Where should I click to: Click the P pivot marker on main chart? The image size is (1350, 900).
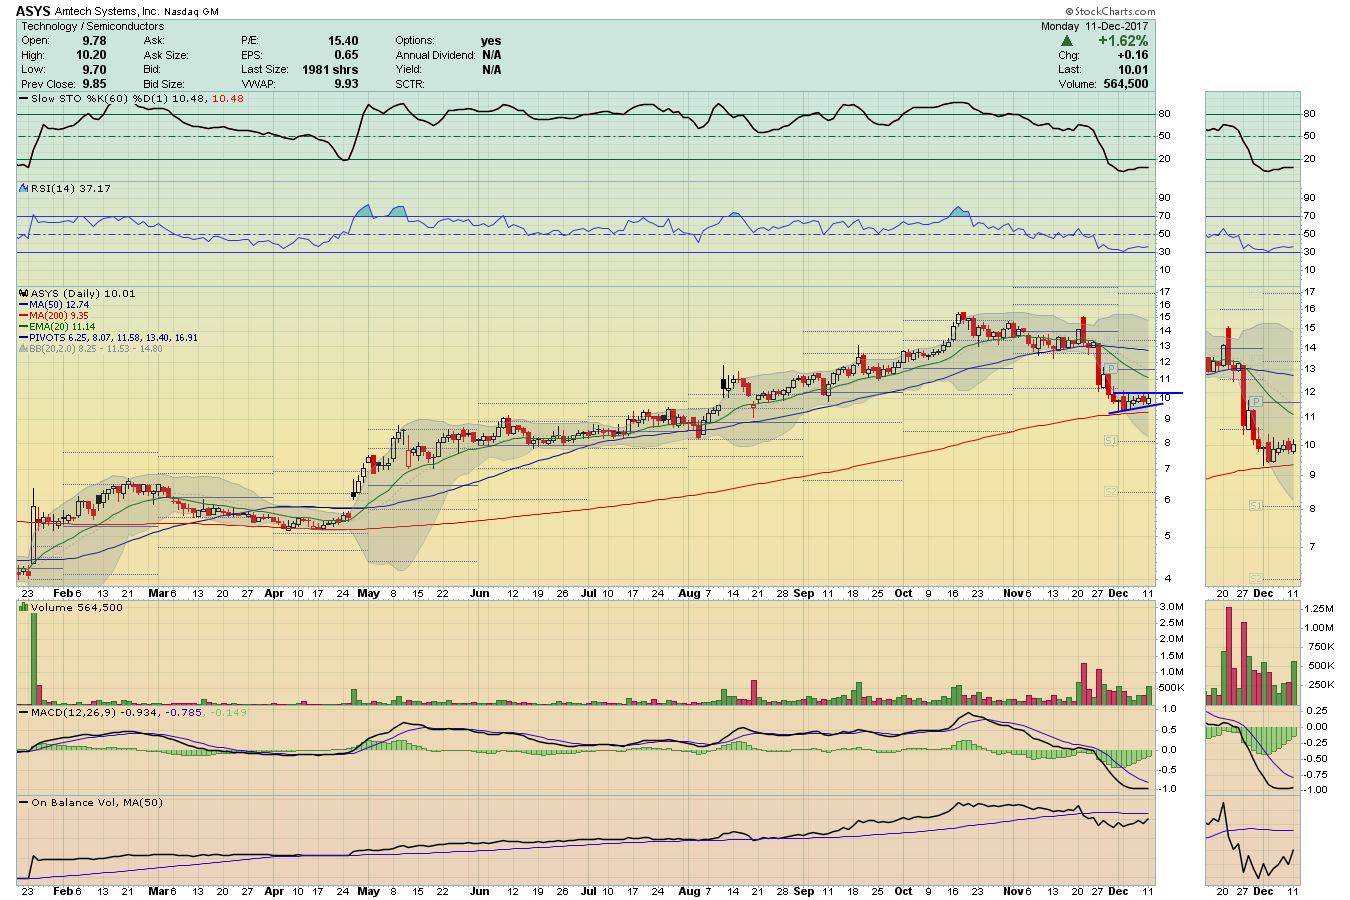coord(1110,369)
